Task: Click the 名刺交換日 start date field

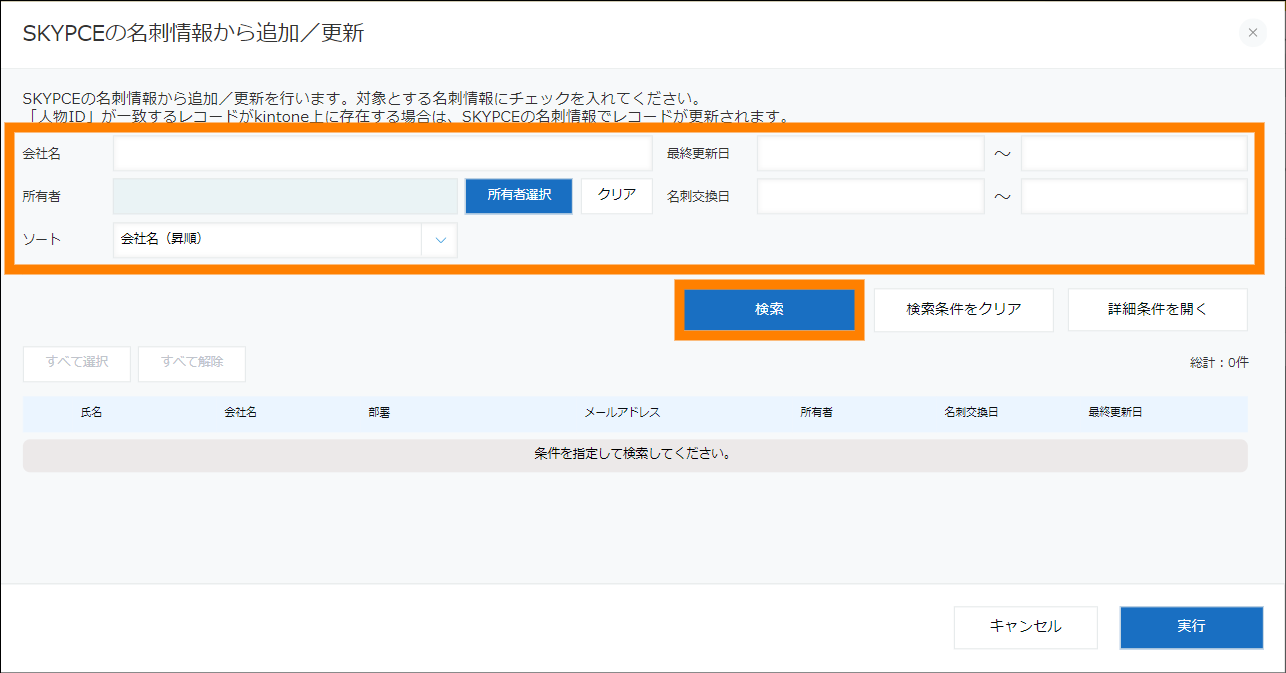Action: [870, 197]
